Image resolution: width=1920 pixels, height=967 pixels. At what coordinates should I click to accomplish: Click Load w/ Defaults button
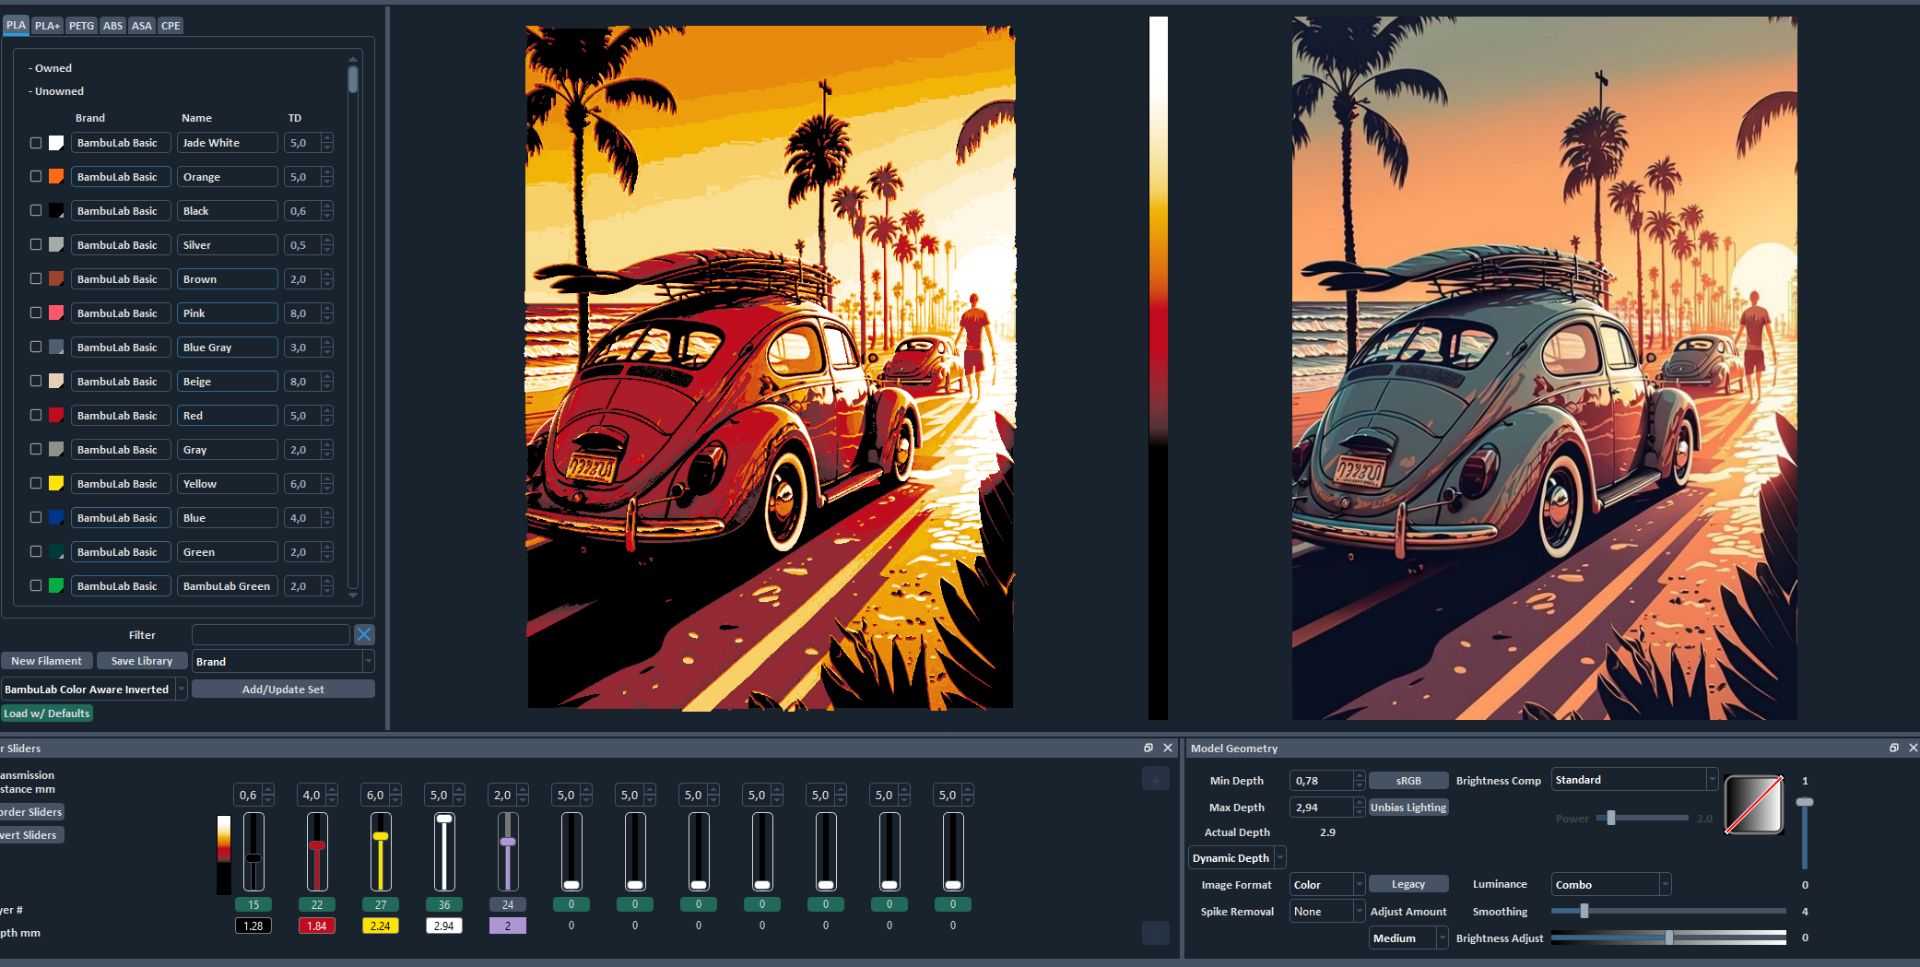pos(47,713)
